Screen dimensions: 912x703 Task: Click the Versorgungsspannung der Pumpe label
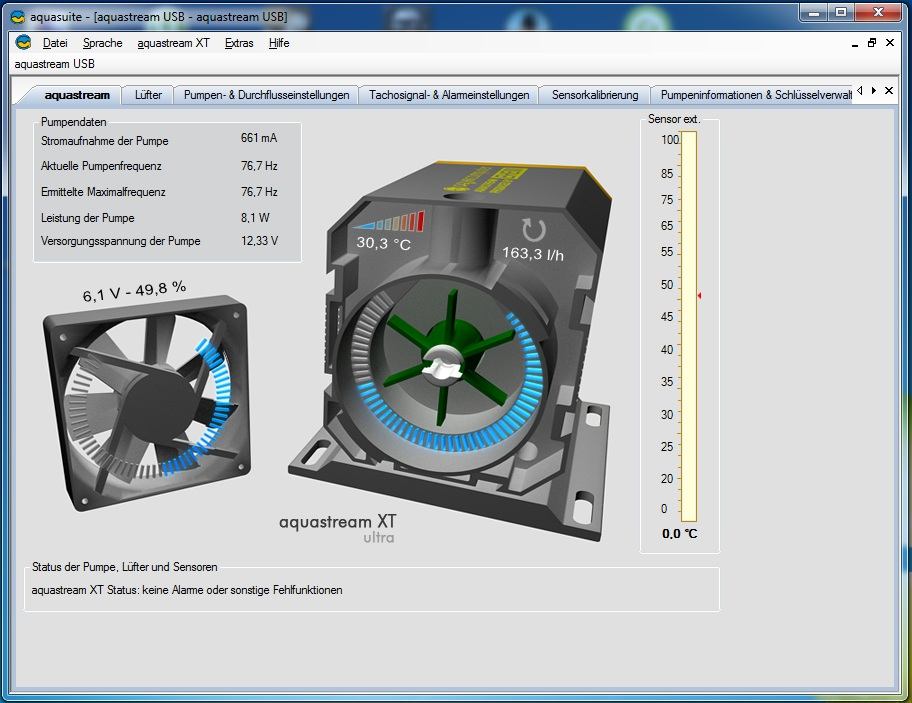120,241
